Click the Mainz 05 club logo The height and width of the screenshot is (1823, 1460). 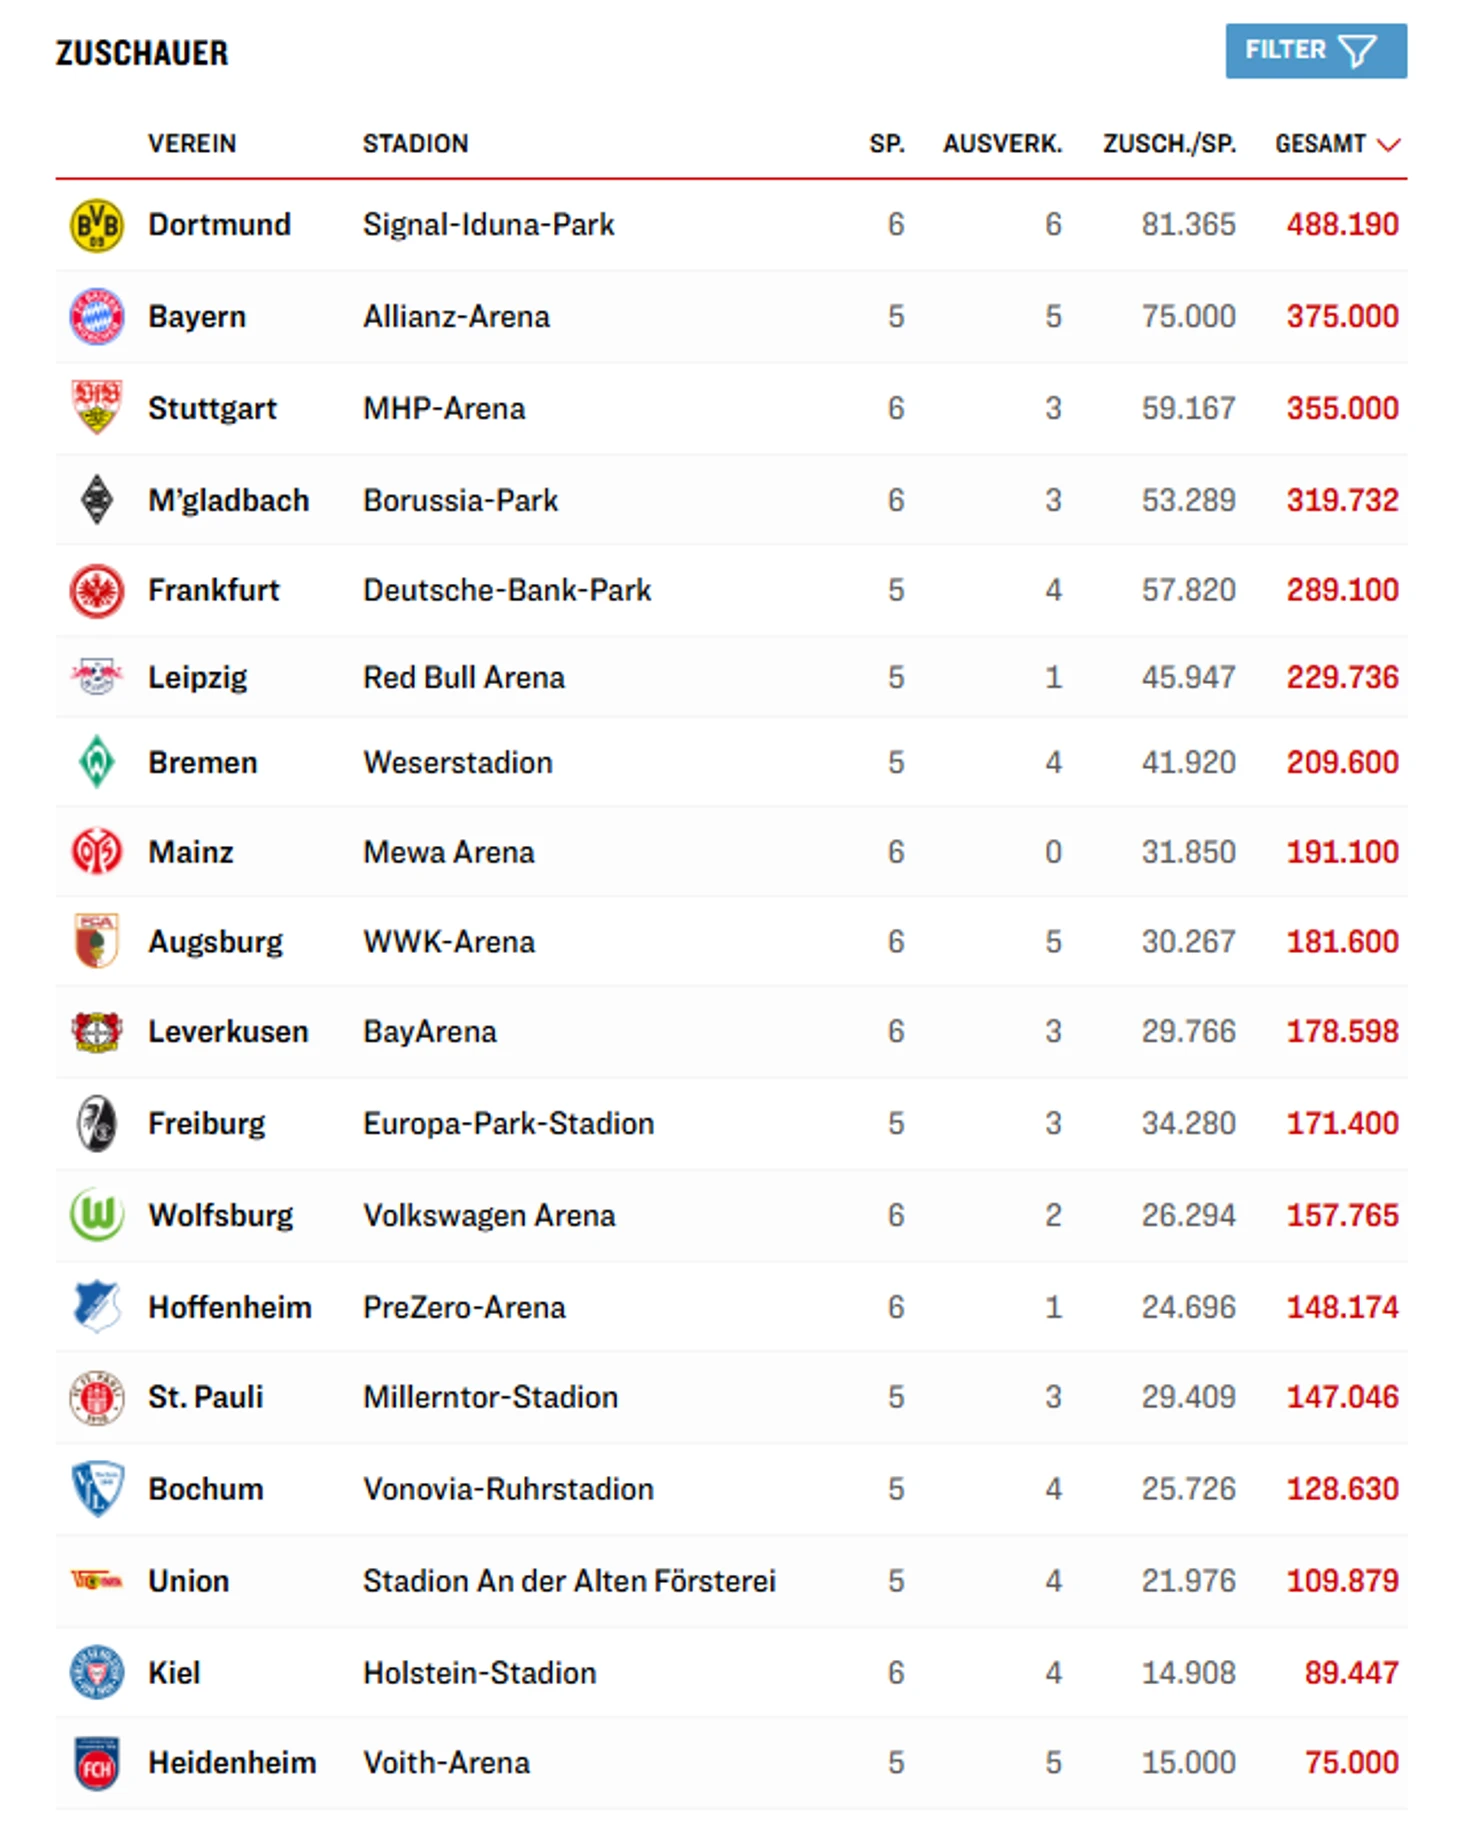click(x=96, y=852)
